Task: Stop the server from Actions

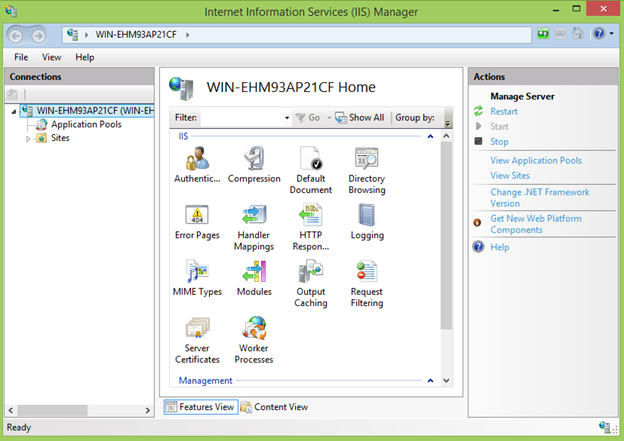Action: (x=499, y=142)
